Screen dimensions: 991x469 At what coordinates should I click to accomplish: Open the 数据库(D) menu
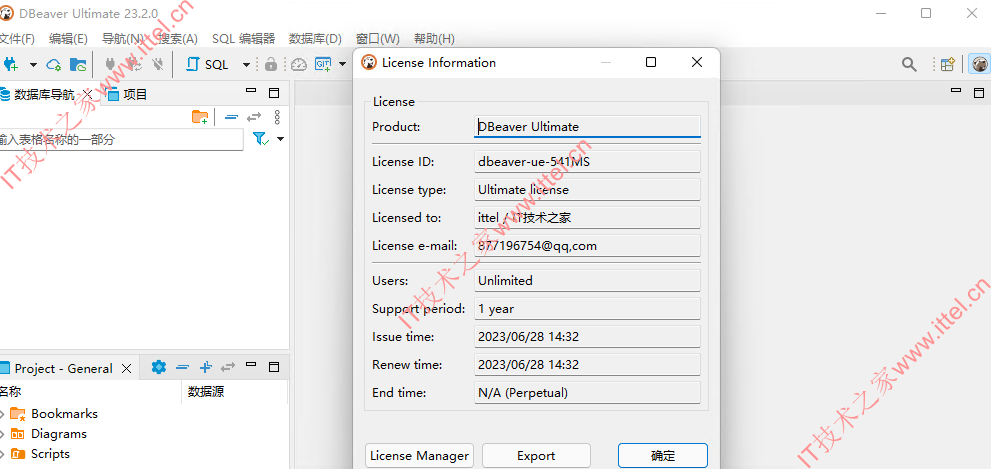(x=315, y=39)
